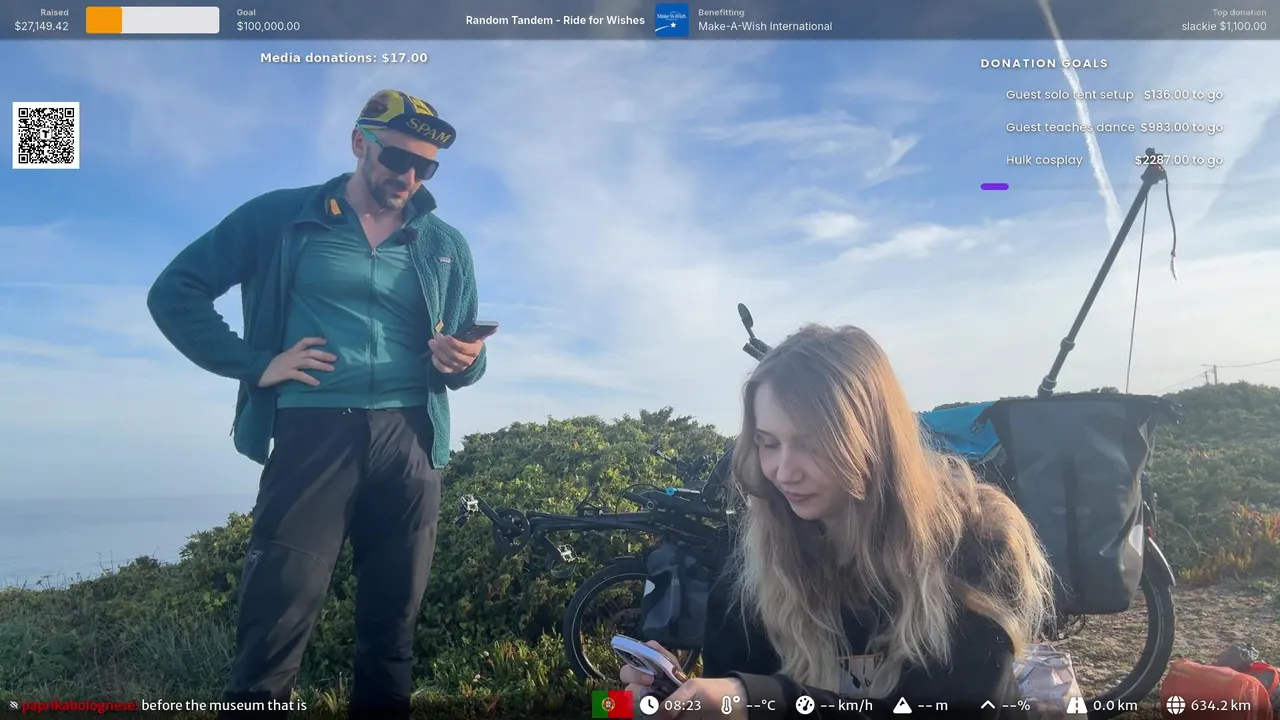Click the Make-A-Wish logo
Viewport: 1280px width, 720px height.
click(672, 20)
